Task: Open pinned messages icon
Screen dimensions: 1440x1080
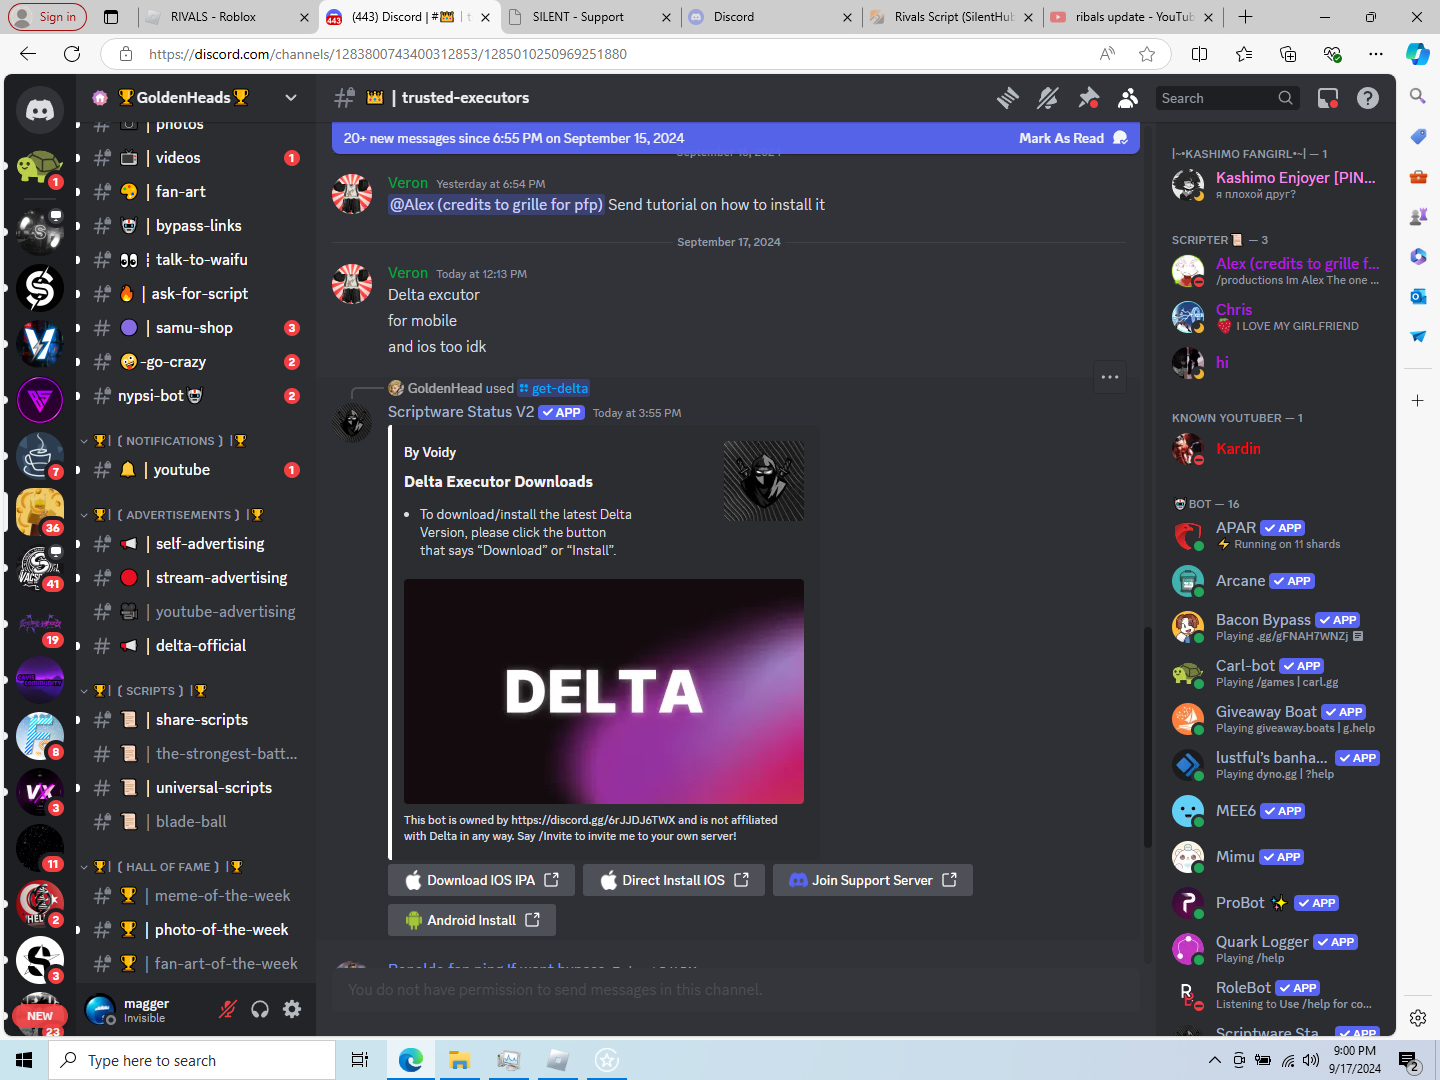Action: [x=1088, y=98]
